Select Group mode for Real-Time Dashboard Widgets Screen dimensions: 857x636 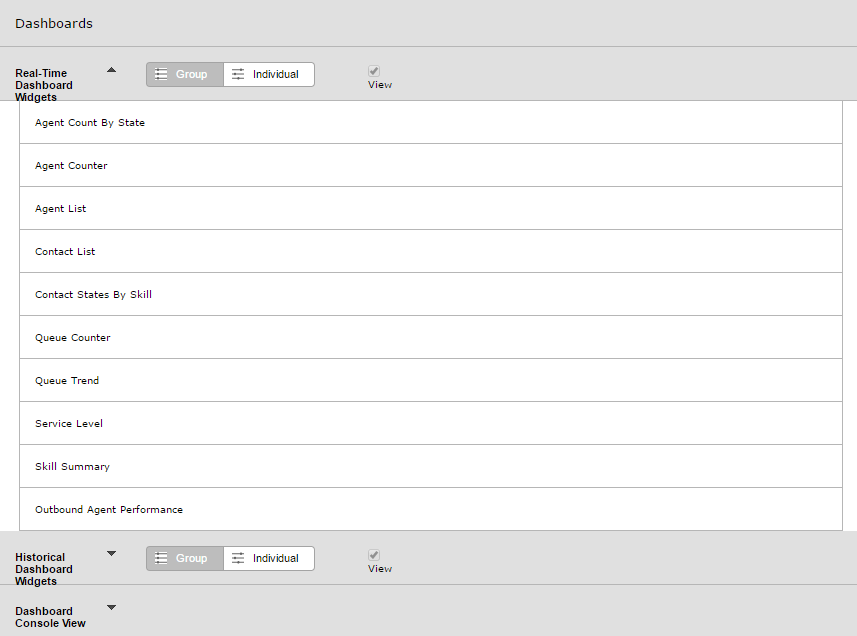pos(185,74)
